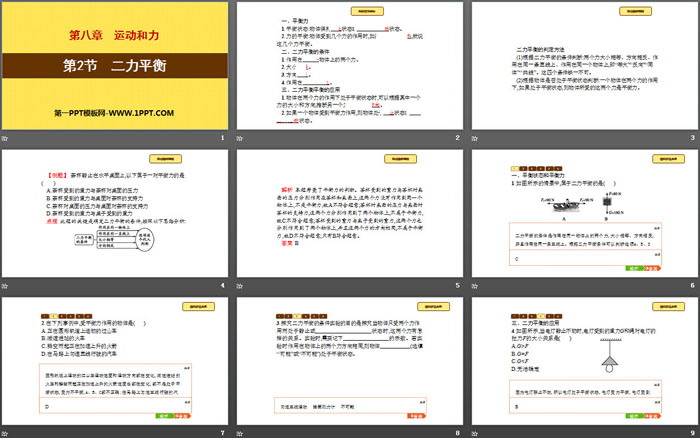This screenshot has width=700, height=438.
Task: Select slide 6 thumbnail with boat picture
Action: 585,213
